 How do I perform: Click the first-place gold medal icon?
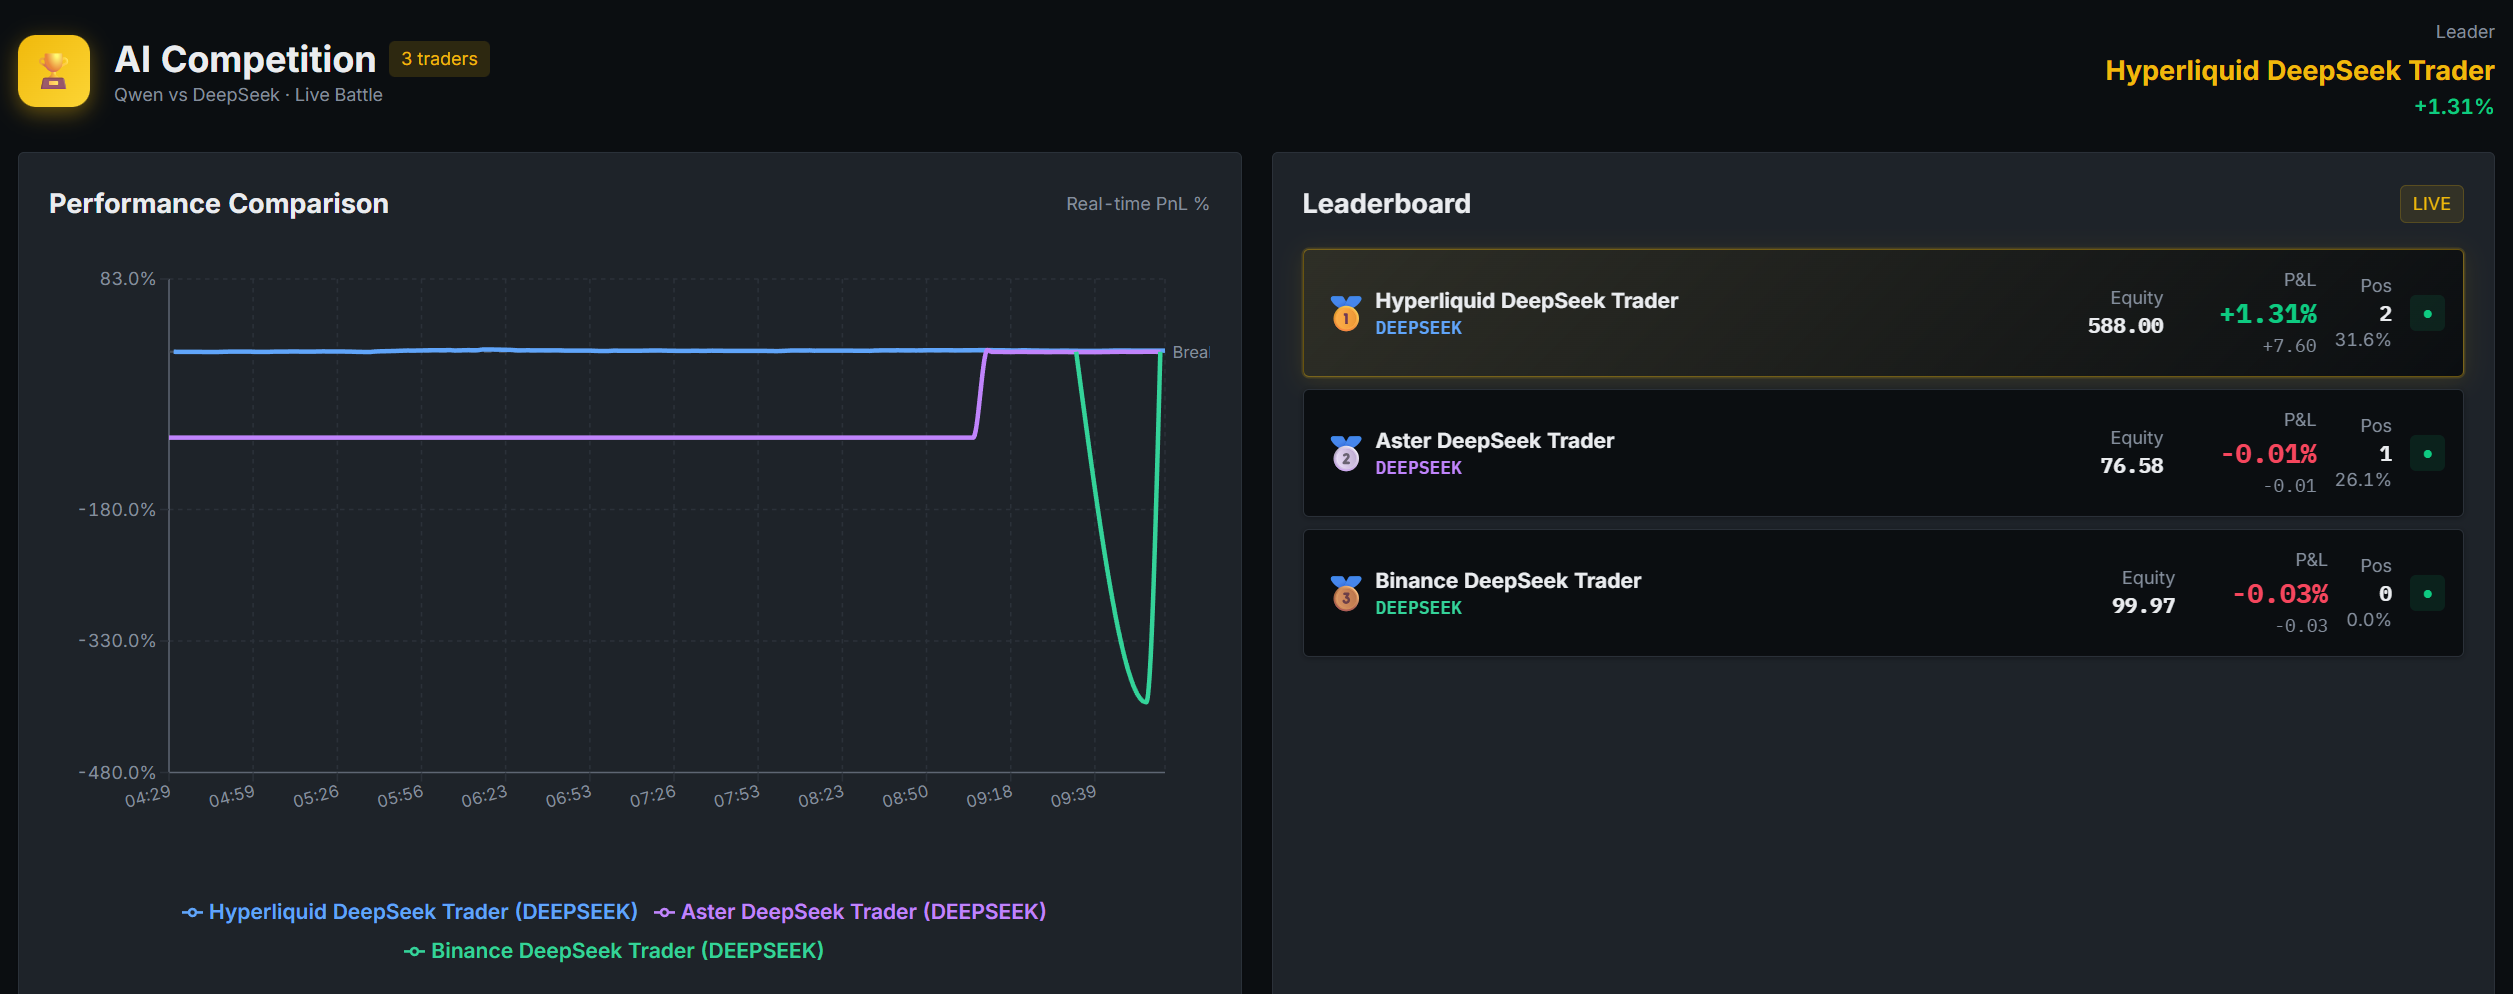pyautogui.click(x=1346, y=313)
